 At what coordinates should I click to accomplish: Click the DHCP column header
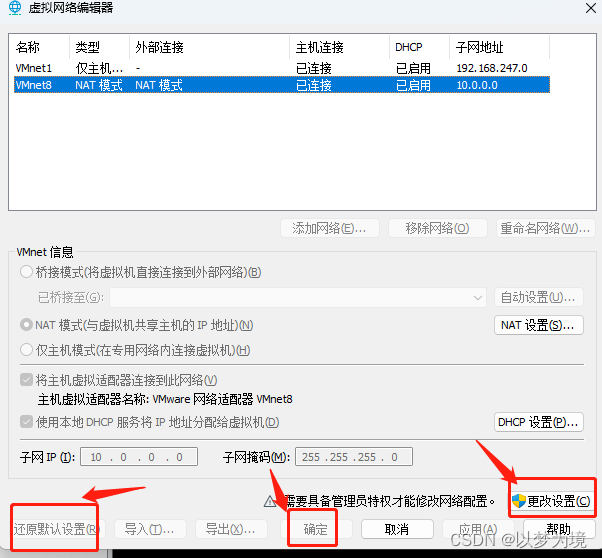pyautogui.click(x=408, y=47)
